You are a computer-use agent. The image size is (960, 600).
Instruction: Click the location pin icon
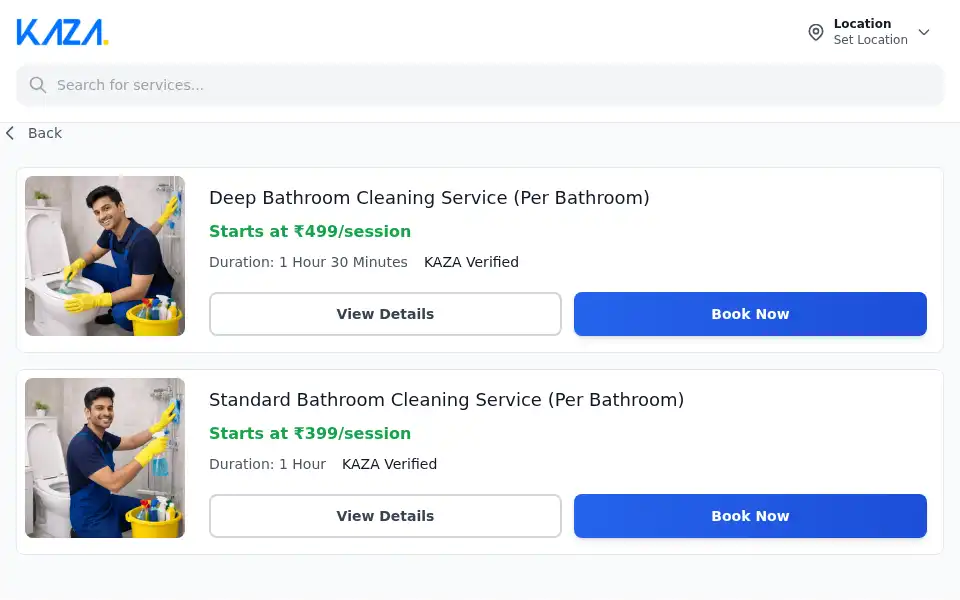(x=816, y=32)
